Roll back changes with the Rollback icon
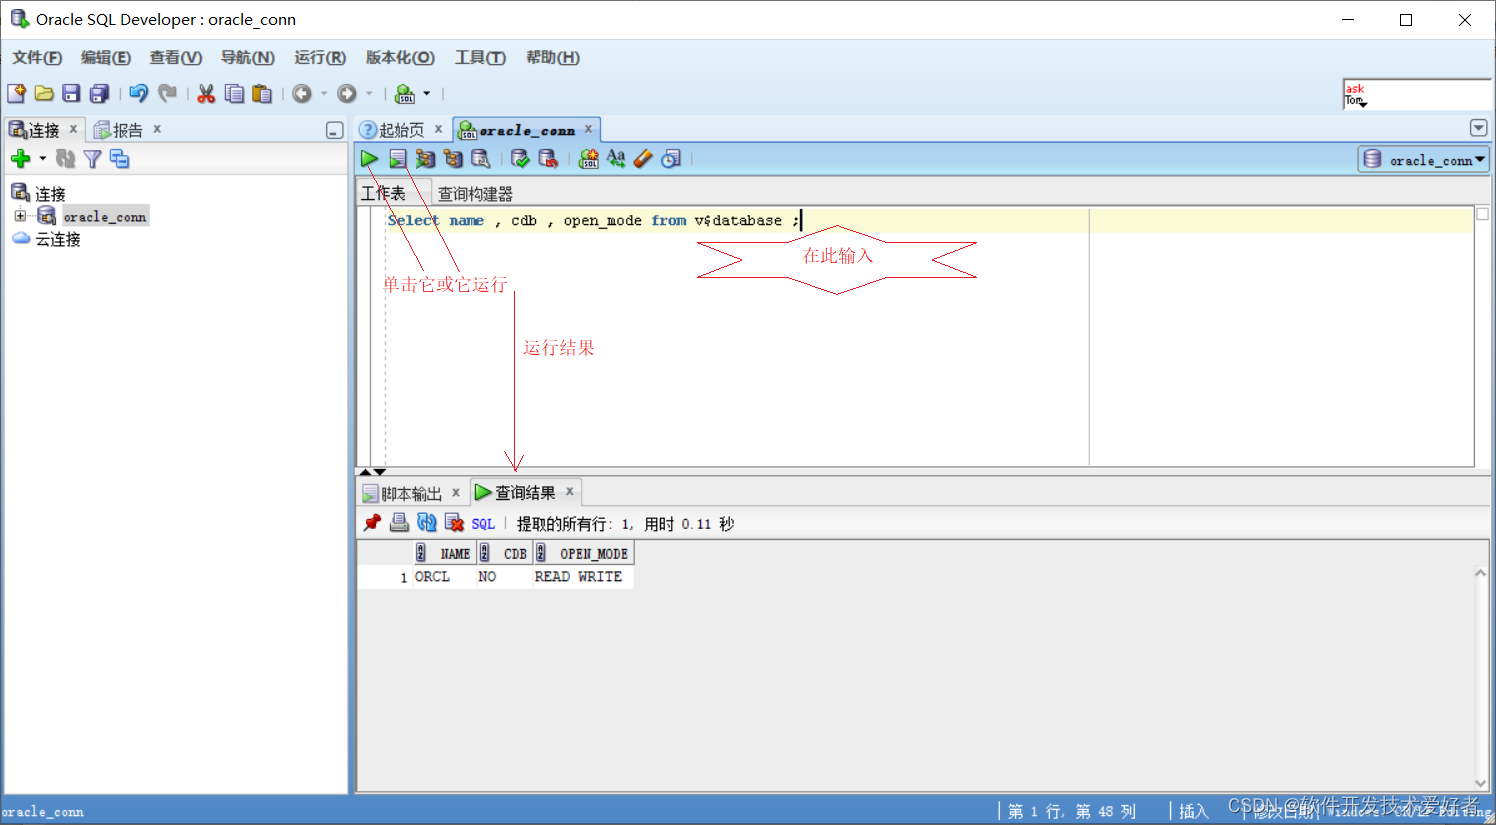This screenshot has height=825, width=1496. tap(547, 158)
